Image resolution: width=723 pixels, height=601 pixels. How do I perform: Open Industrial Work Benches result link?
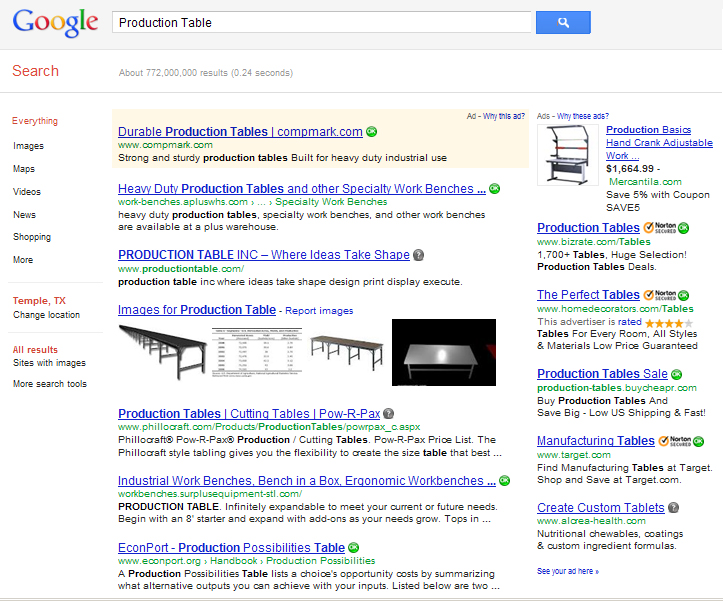(307, 481)
